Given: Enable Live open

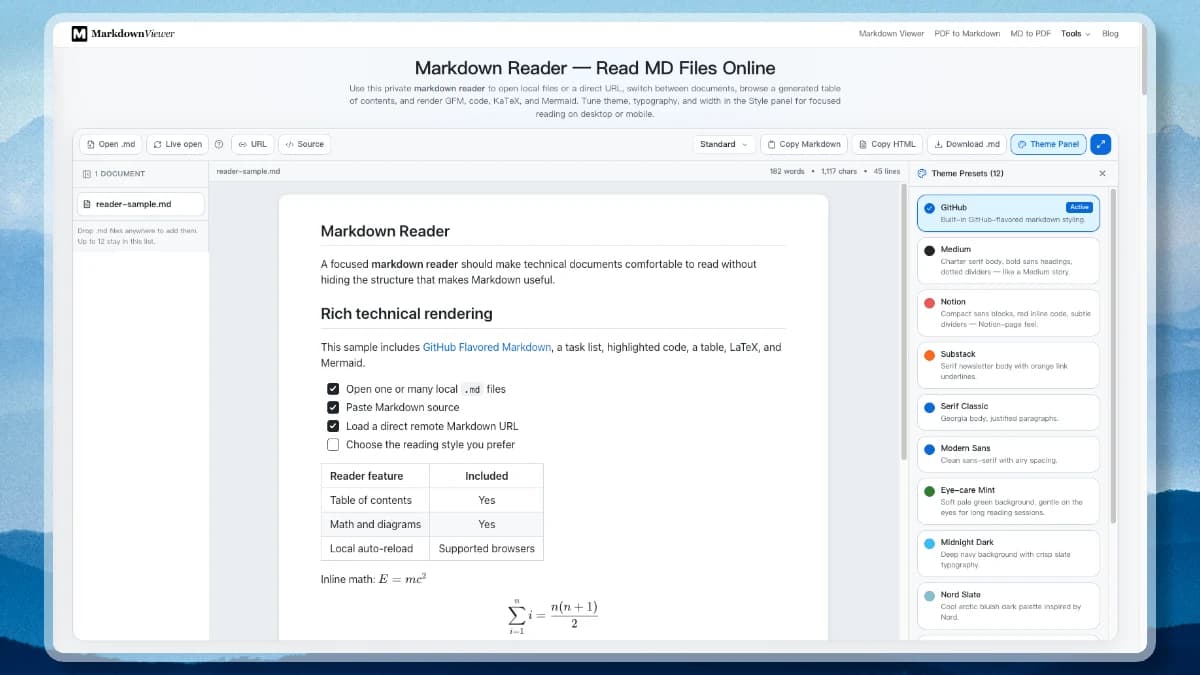Looking at the screenshot, I should [x=177, y=144].
